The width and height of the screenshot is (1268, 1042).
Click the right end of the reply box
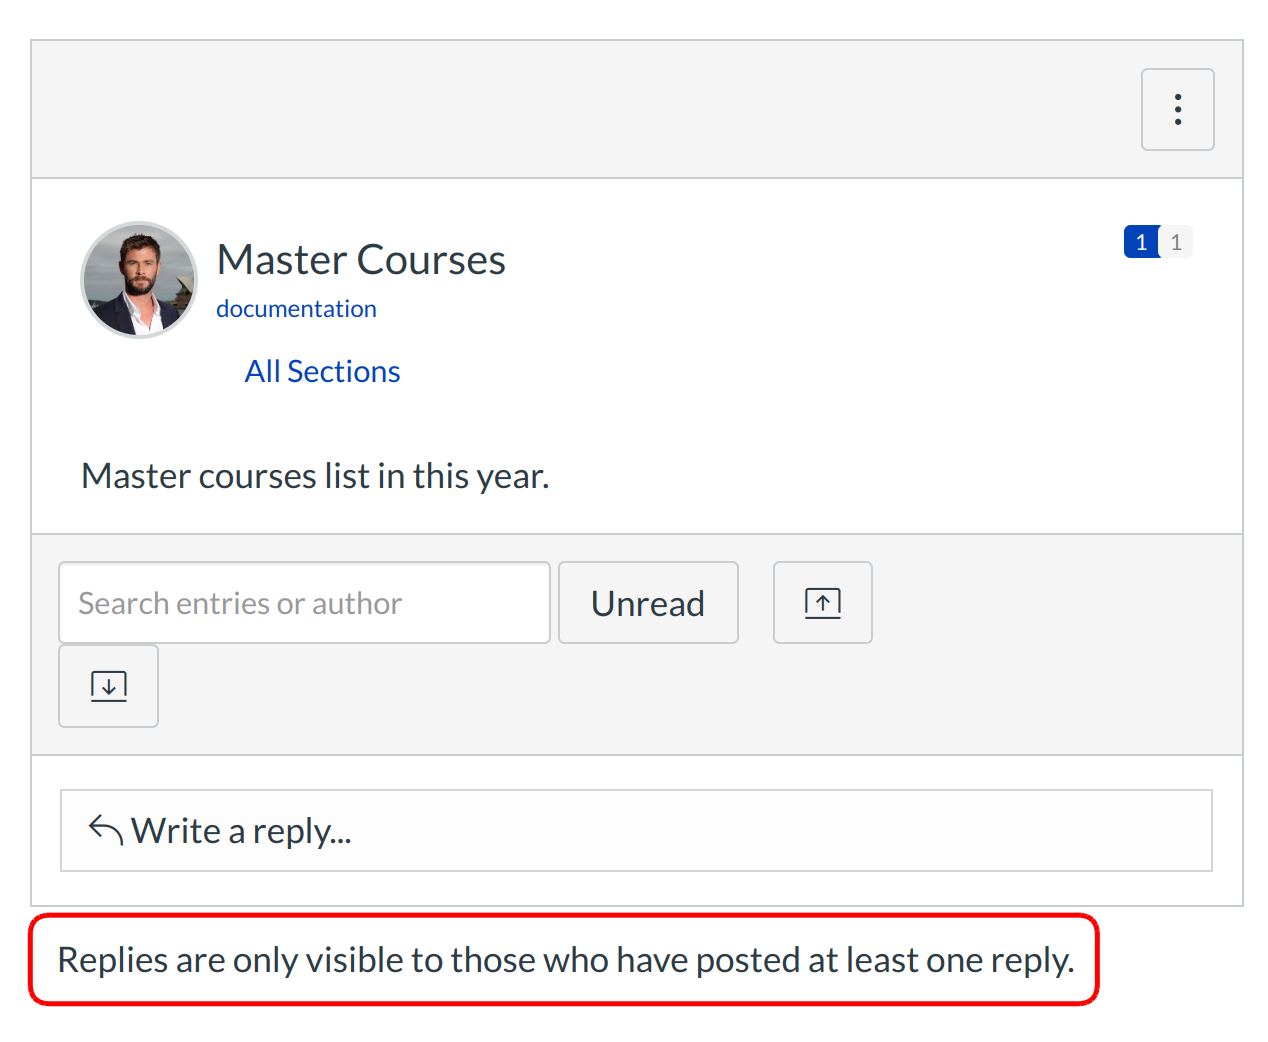point(1150,831)
